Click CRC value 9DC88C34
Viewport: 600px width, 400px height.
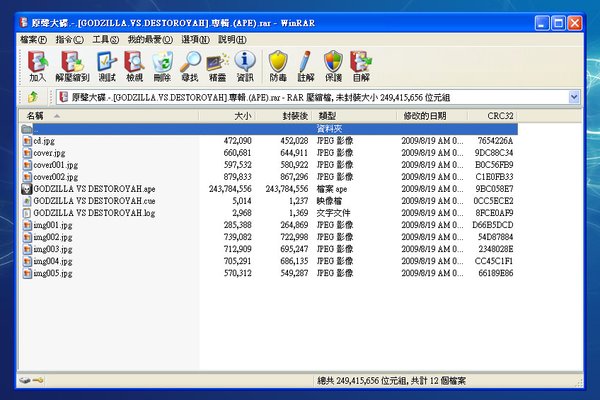click(x=494, y=153)
